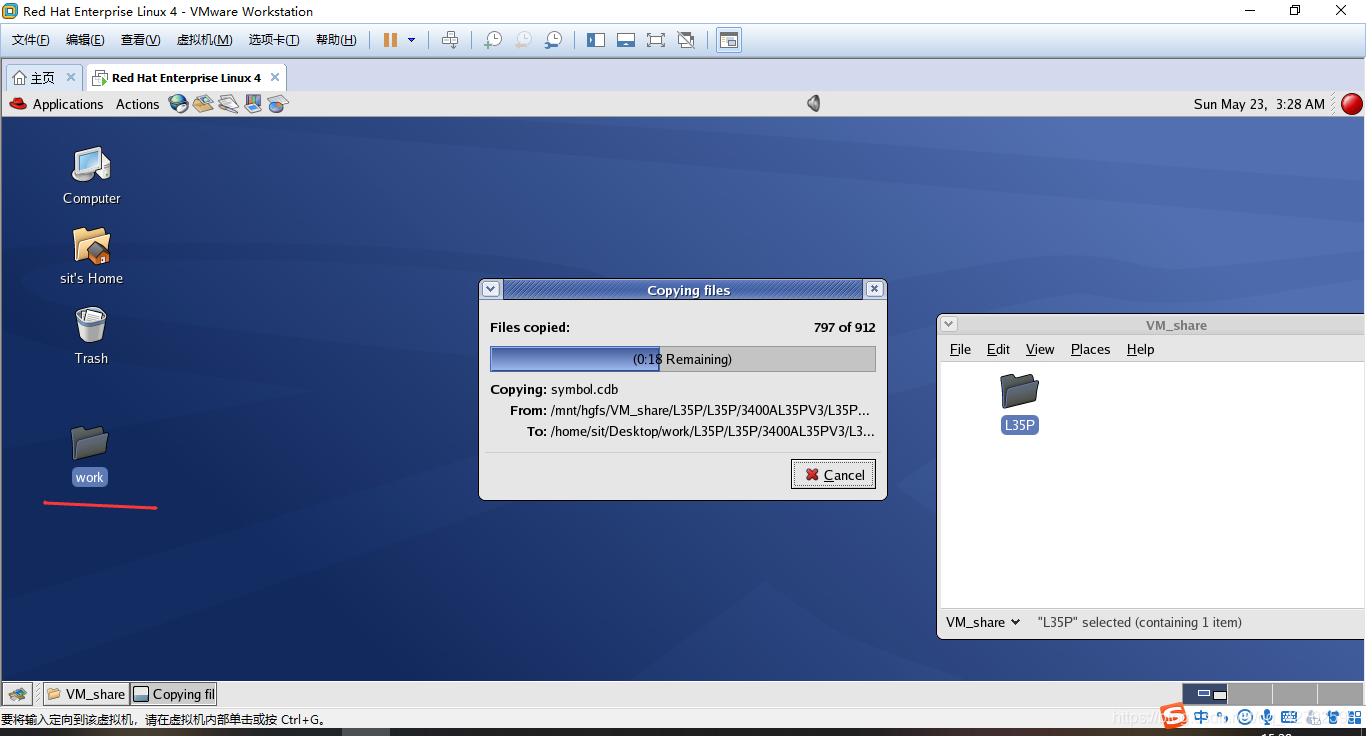Click the show desktop button in bottom panel

[18, 694]
